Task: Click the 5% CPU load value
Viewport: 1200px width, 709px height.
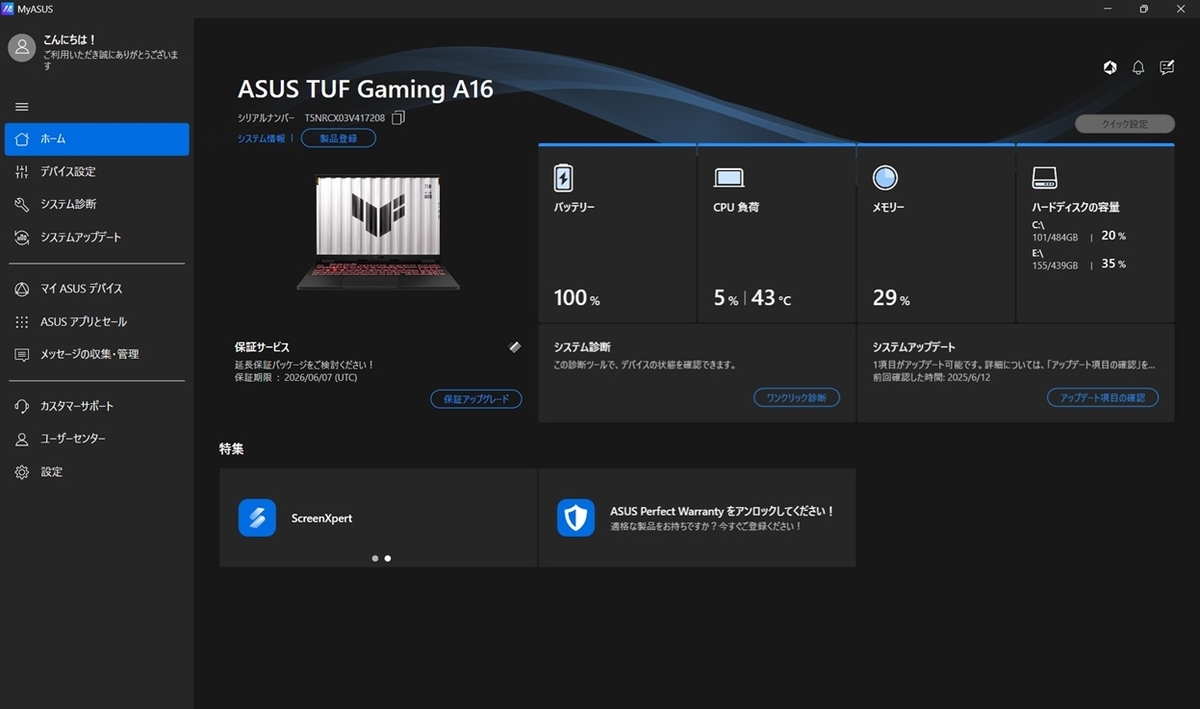Action: (725, 298)
